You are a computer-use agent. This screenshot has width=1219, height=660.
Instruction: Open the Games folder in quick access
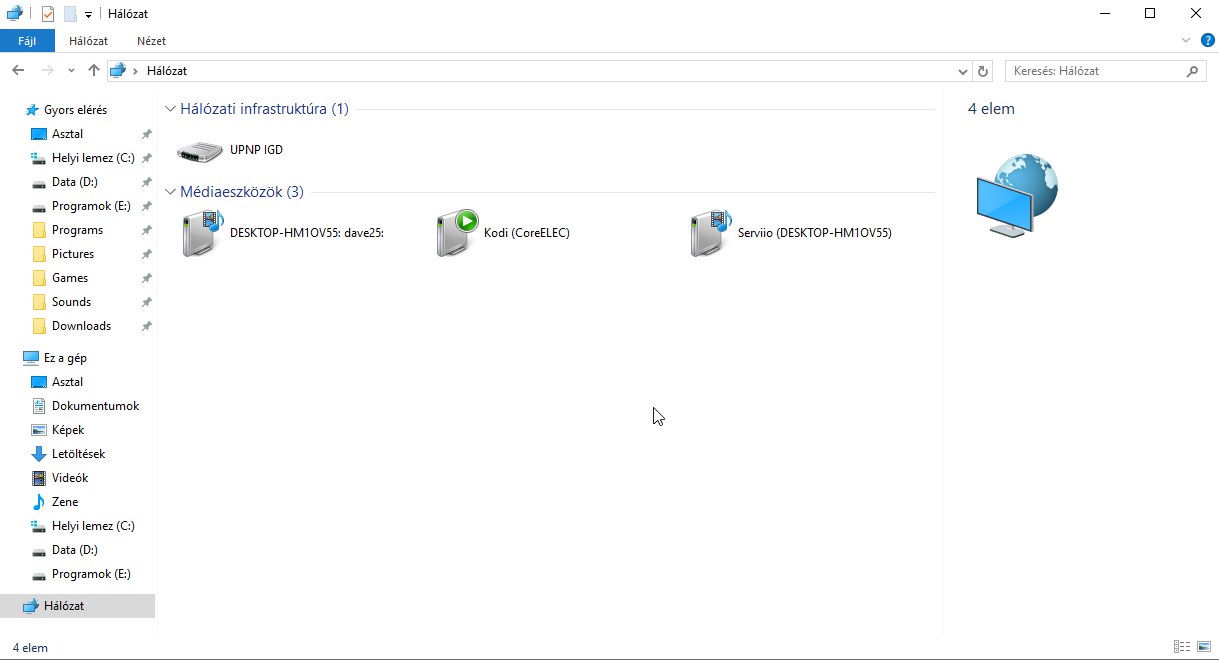point(70,278)
